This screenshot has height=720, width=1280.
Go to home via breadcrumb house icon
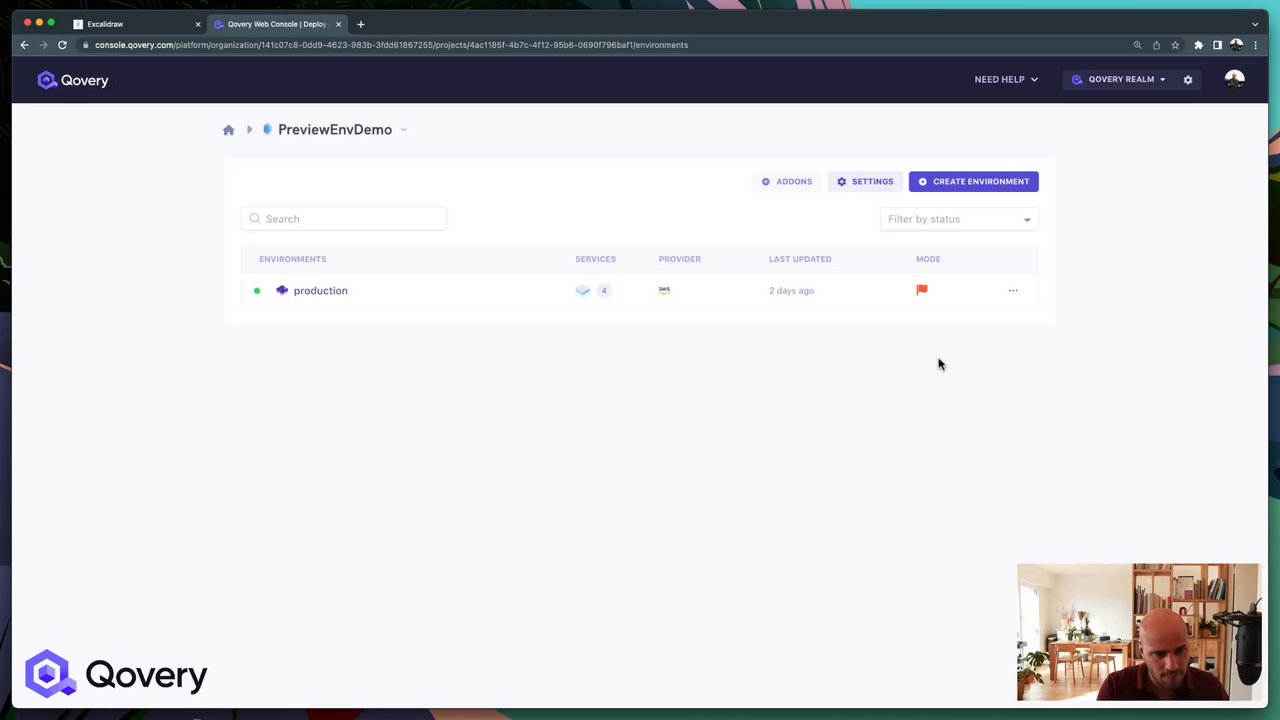tap(228, 130)
